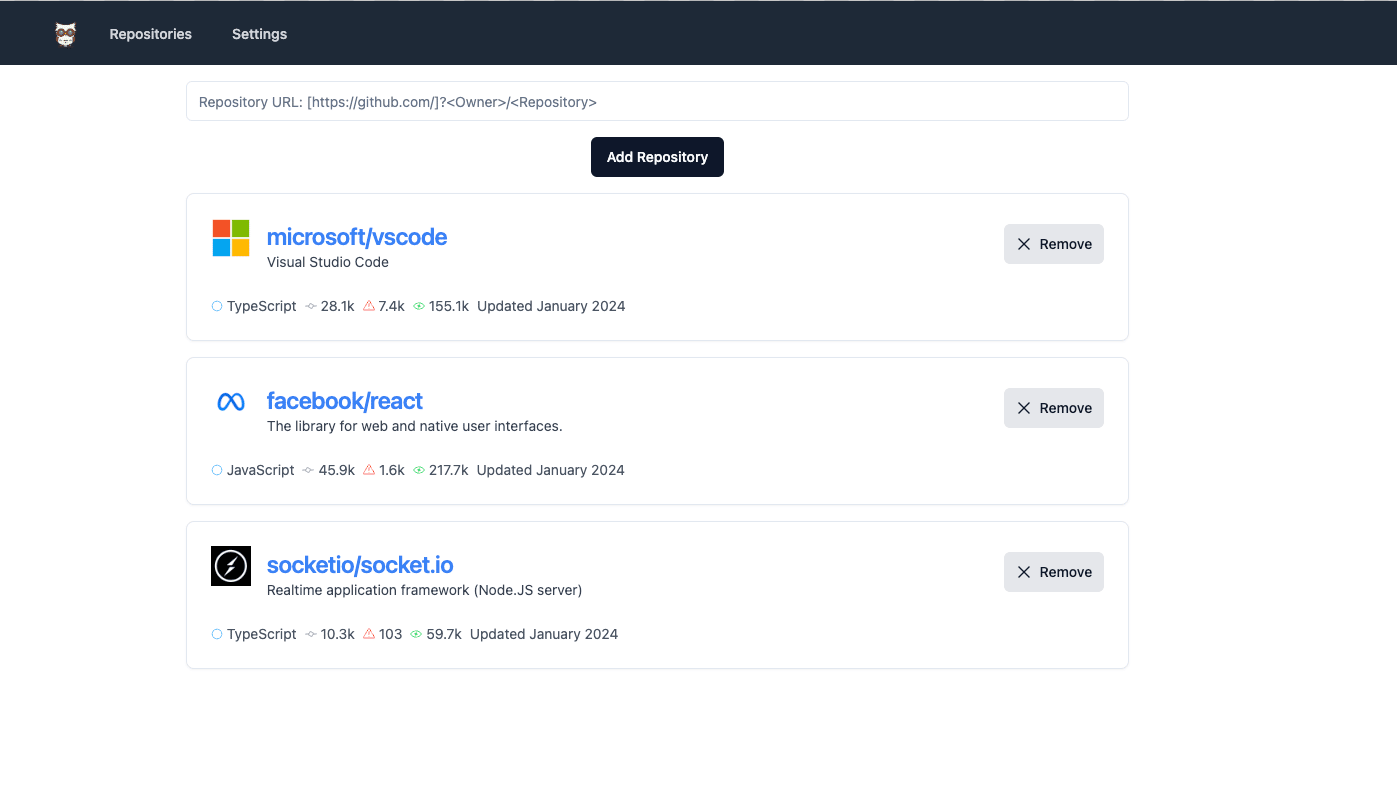
Task: Remove the socketio/socket.io repository
Action: click(x=1054, y=572)
